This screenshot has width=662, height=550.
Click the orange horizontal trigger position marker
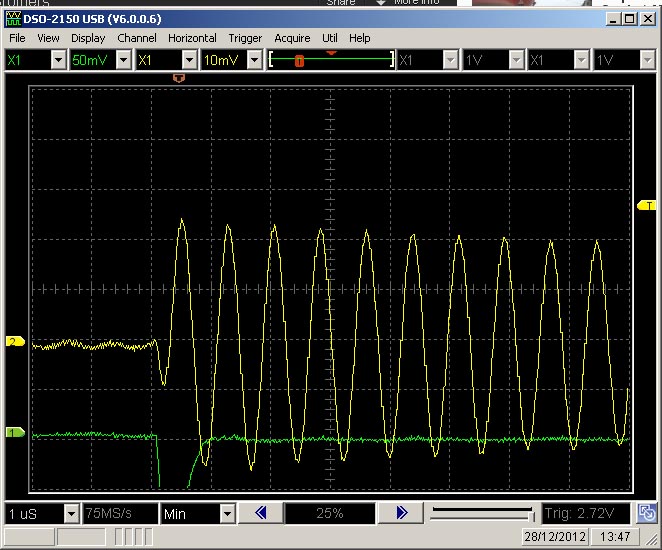point(180,76)
